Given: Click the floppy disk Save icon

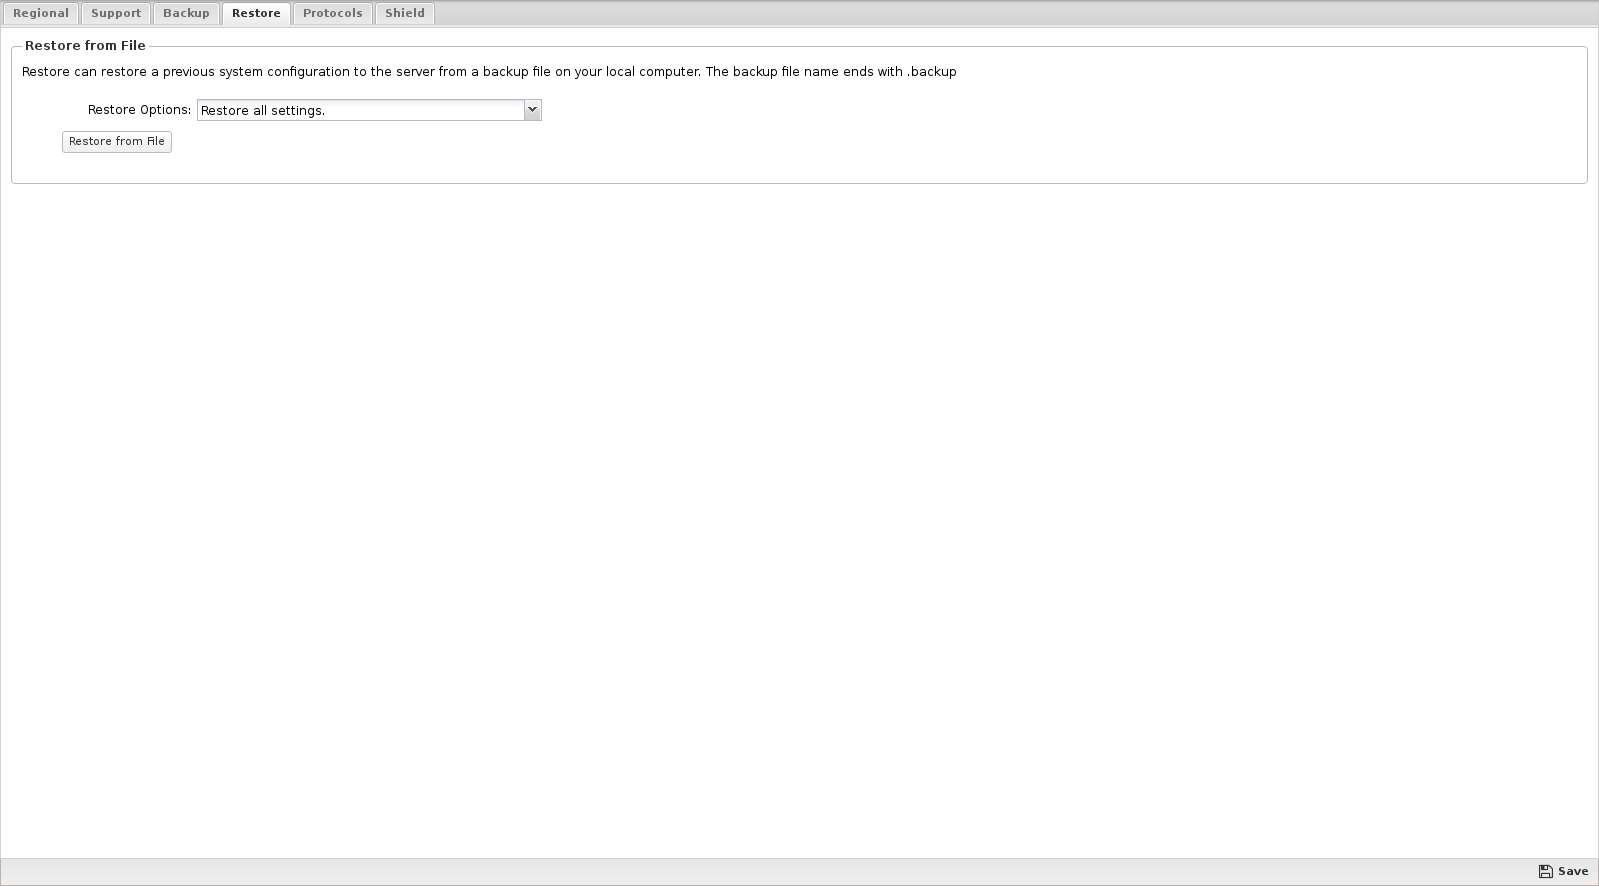Looking at the screenshot, I should 1546,871.
